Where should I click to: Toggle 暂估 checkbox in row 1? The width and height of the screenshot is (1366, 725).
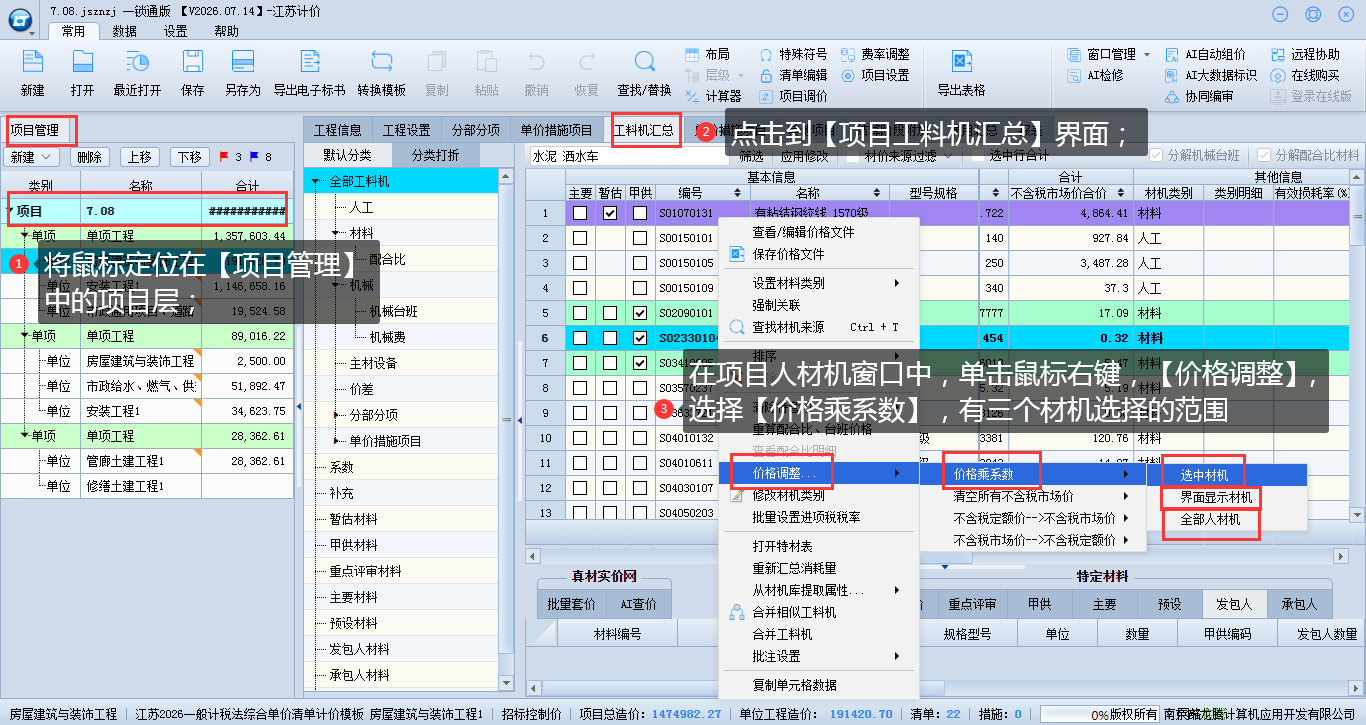(x=610, y=213)
